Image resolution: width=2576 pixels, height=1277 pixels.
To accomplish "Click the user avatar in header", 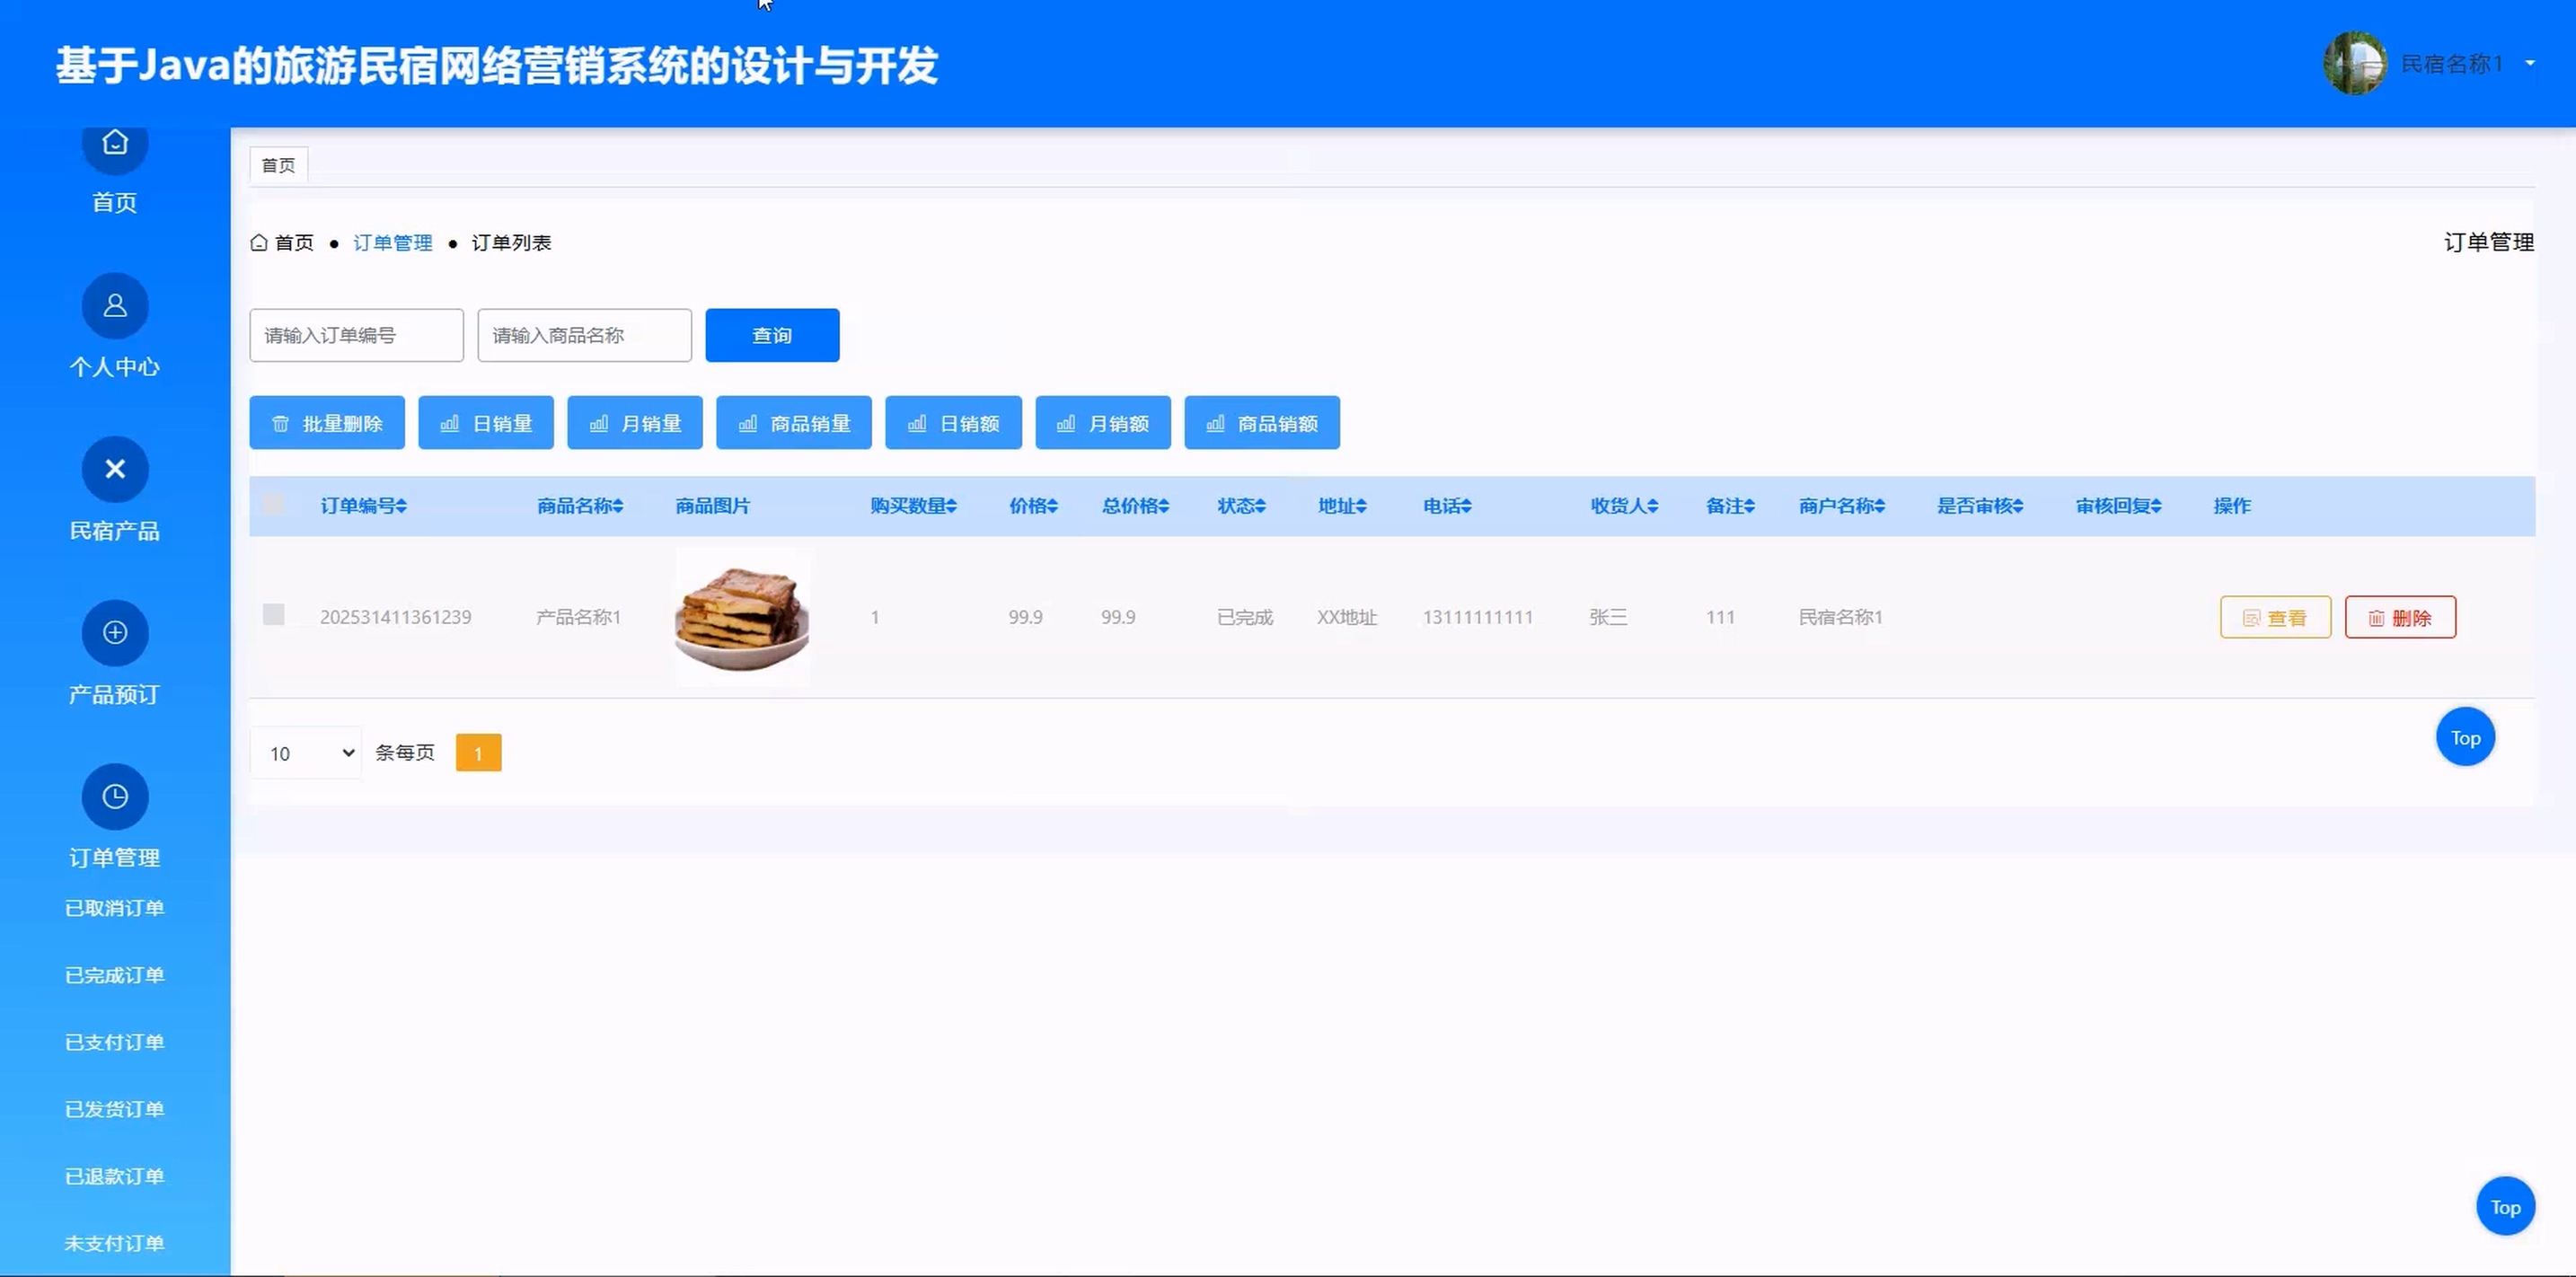I will 2354,64.
